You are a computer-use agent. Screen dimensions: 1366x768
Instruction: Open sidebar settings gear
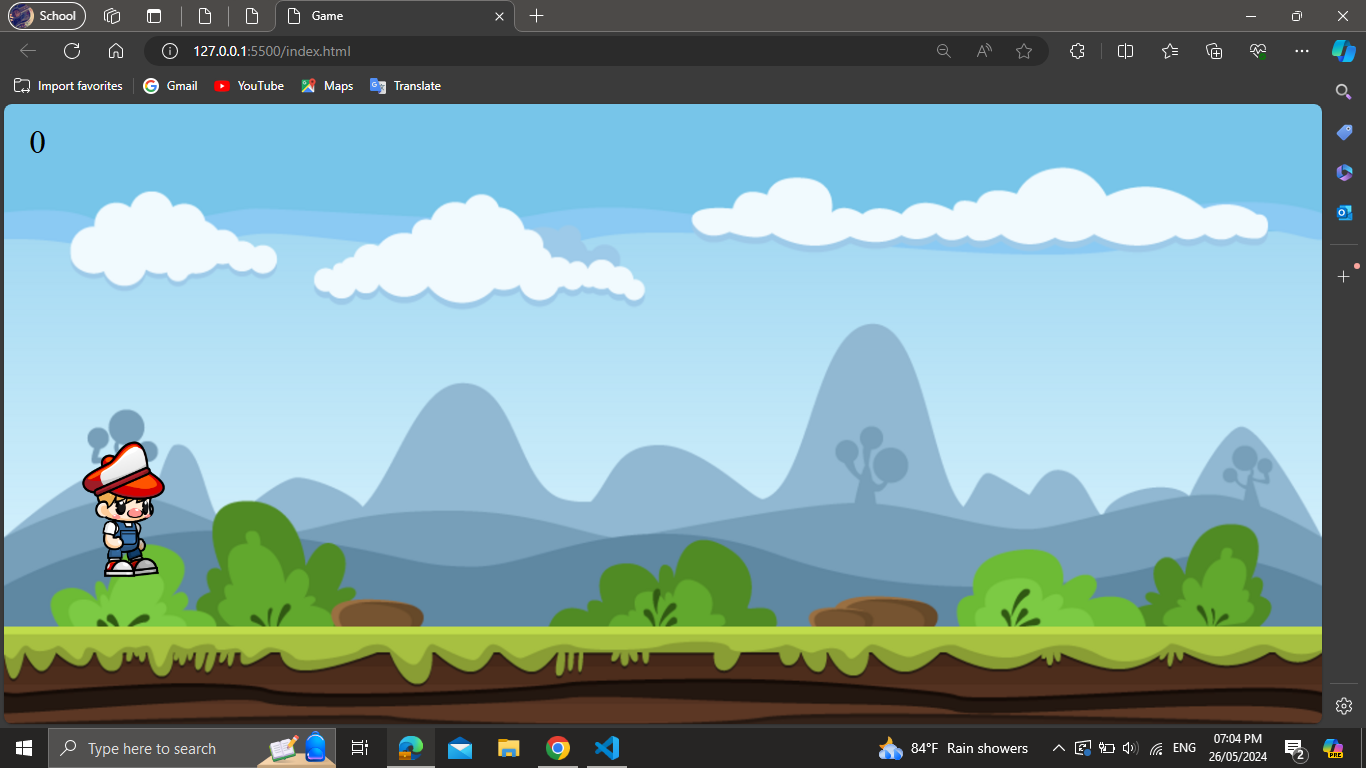[x=1344, y=705]
